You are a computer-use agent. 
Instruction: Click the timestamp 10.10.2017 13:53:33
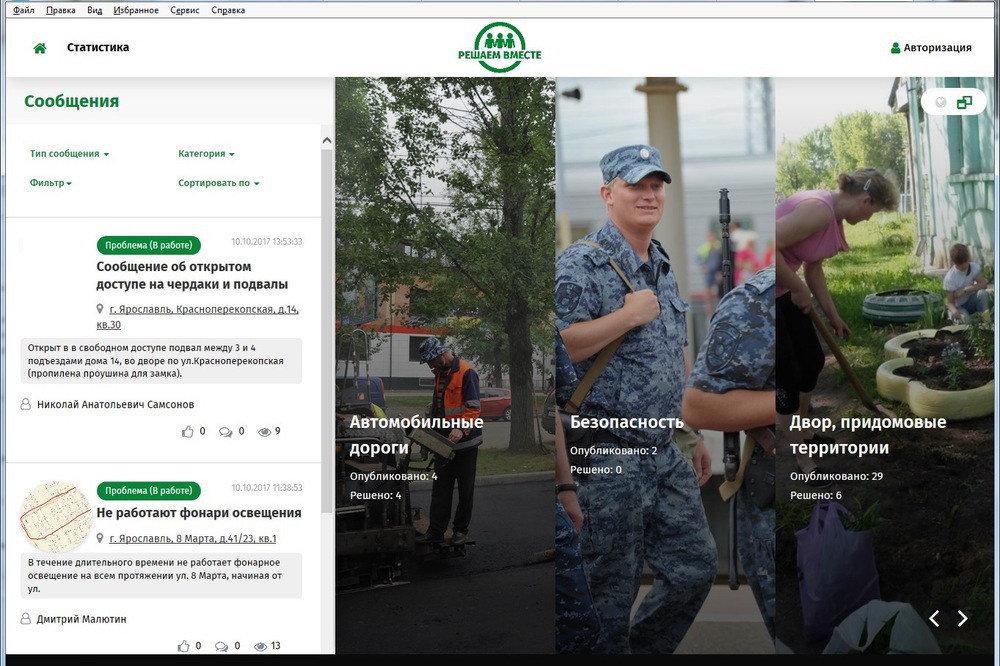[x=267, y=242]
